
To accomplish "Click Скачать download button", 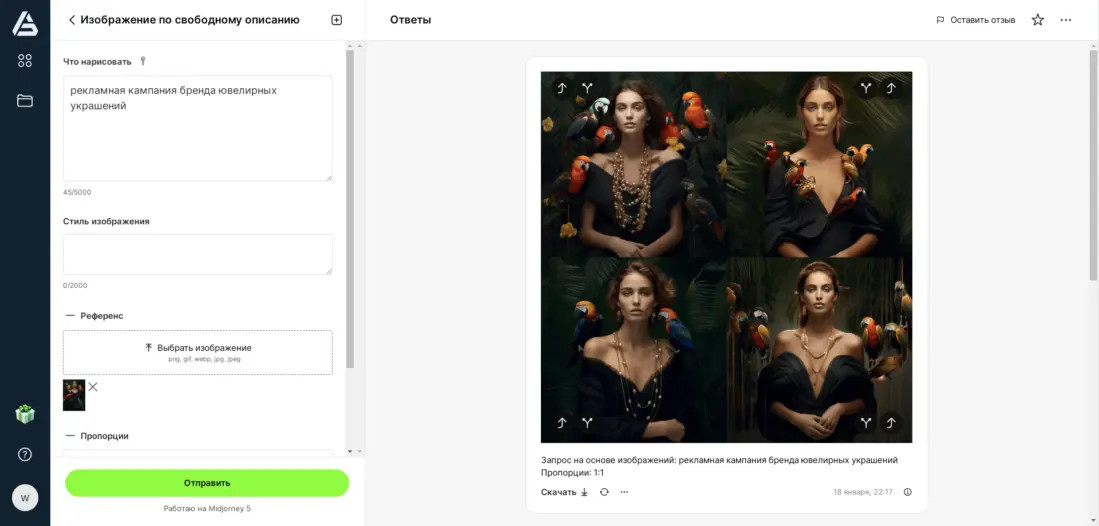I will pyautogui.click(x=564, y=492).
